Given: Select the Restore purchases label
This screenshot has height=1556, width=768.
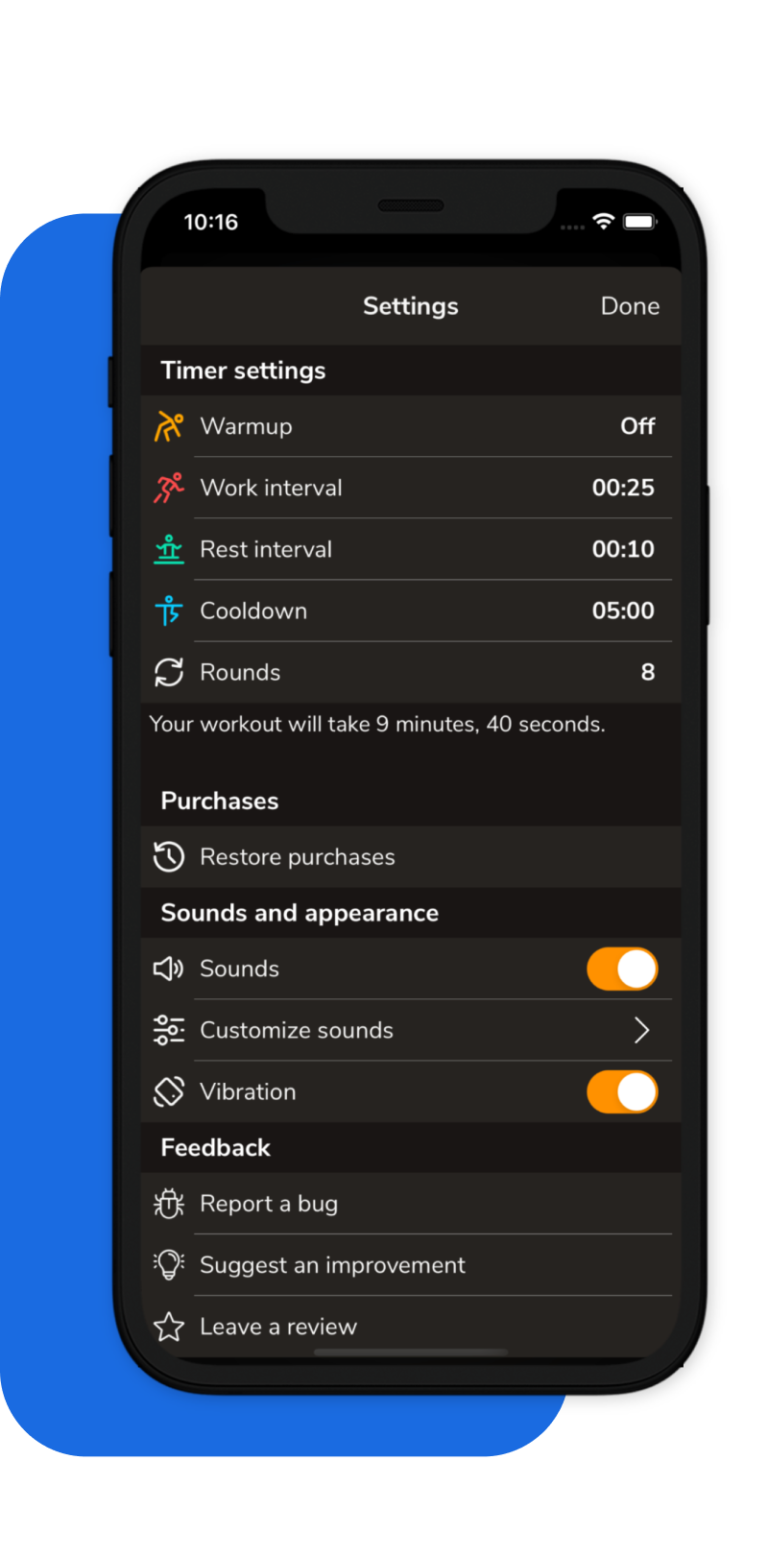Looking at the screenshot, I should click(x=297, y=857).
